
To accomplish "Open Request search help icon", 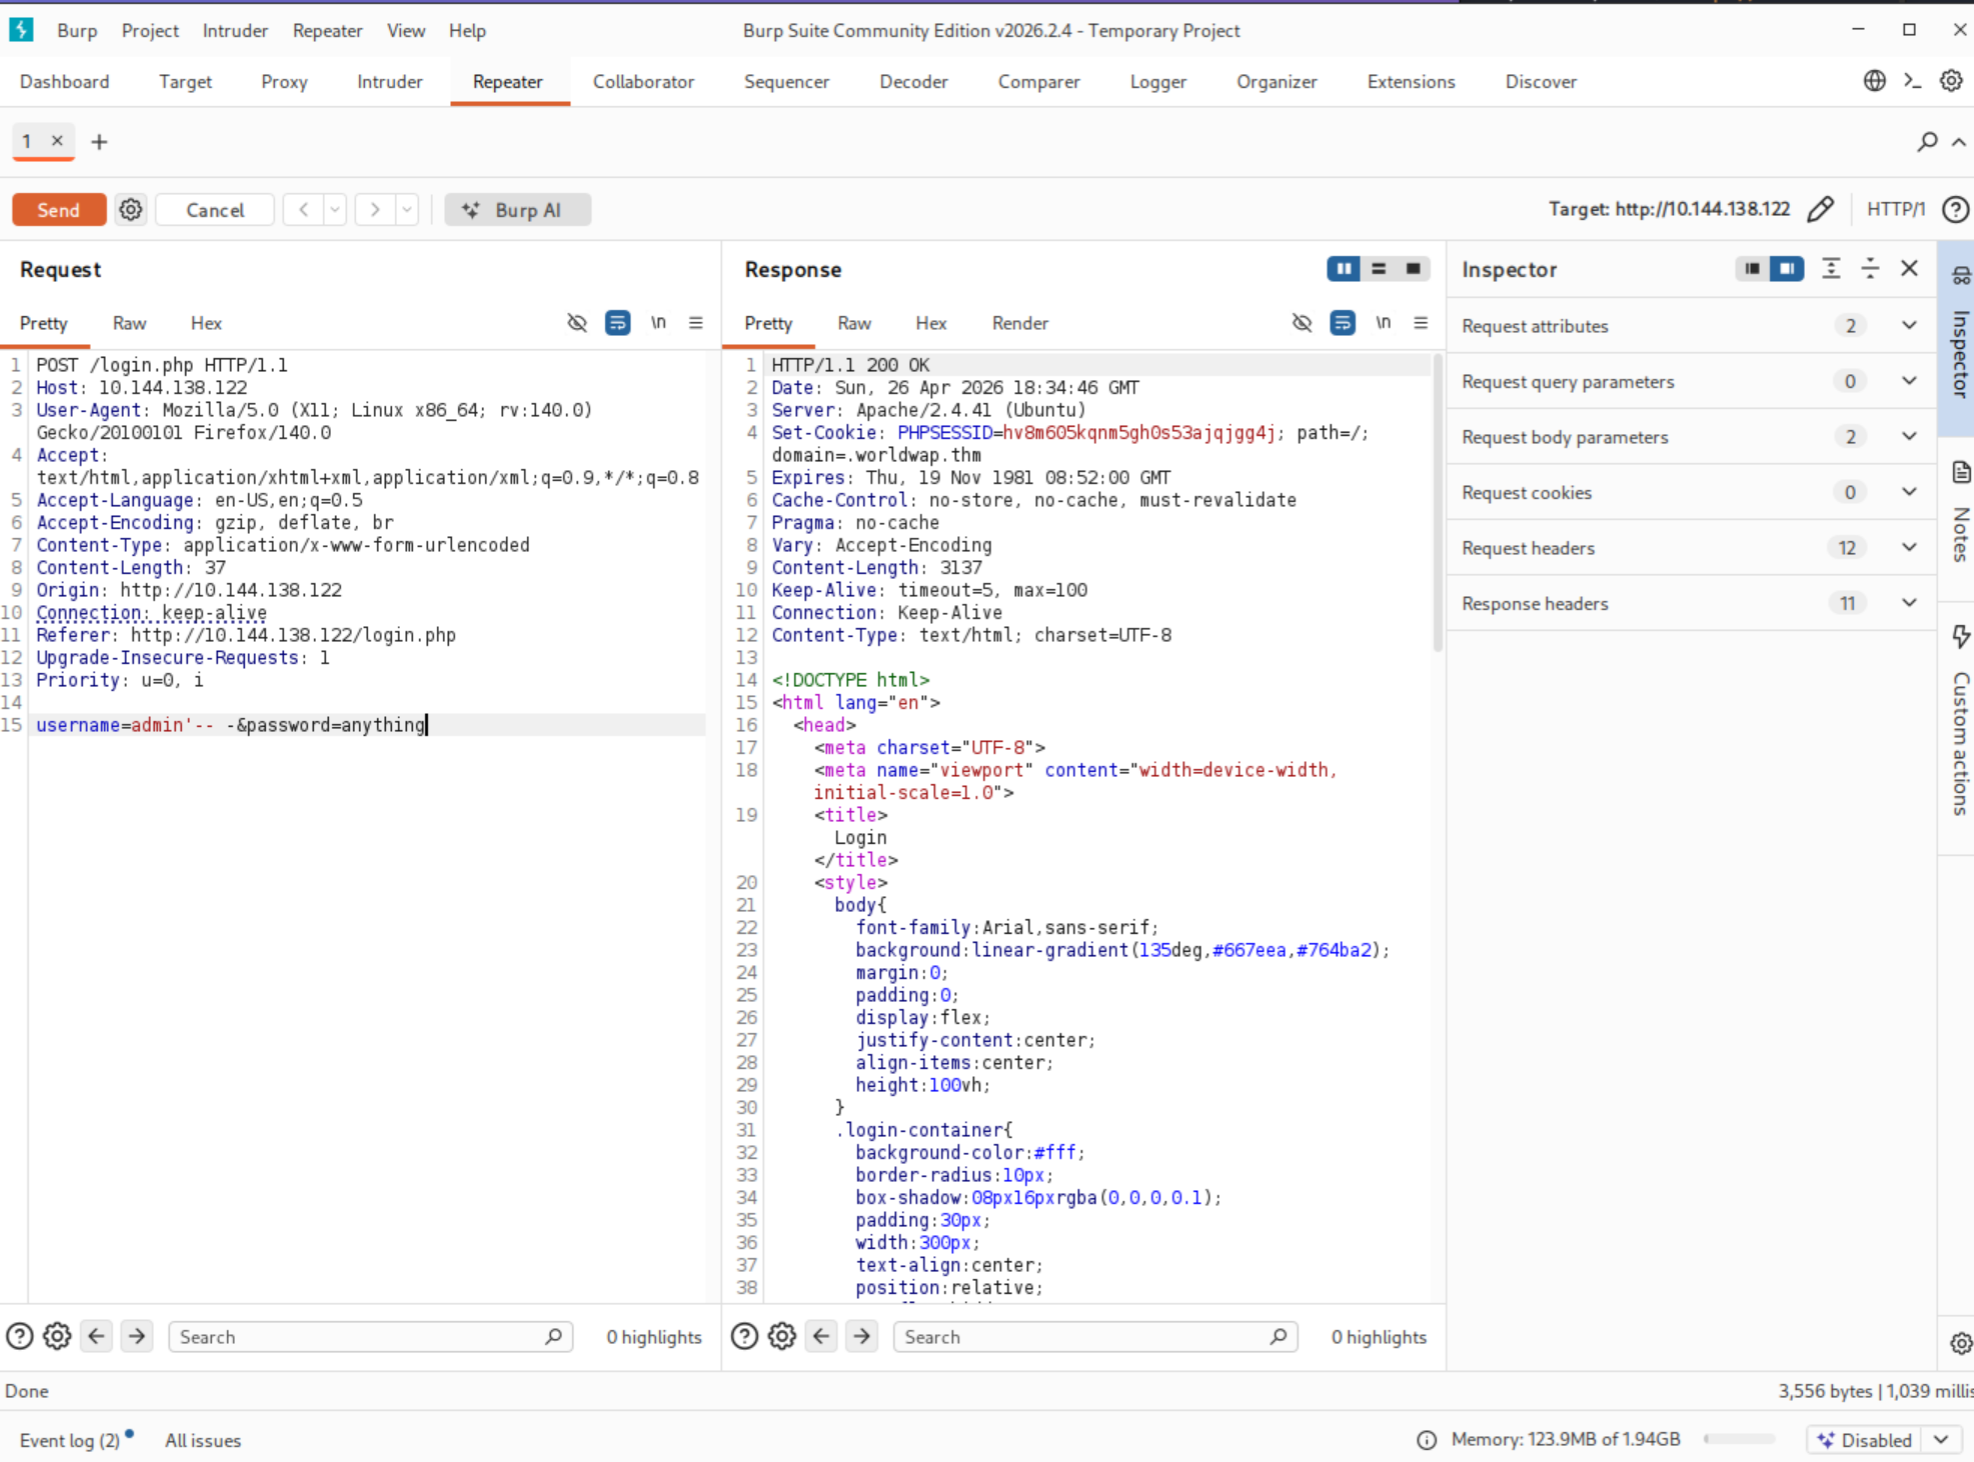I will 20,1336.
